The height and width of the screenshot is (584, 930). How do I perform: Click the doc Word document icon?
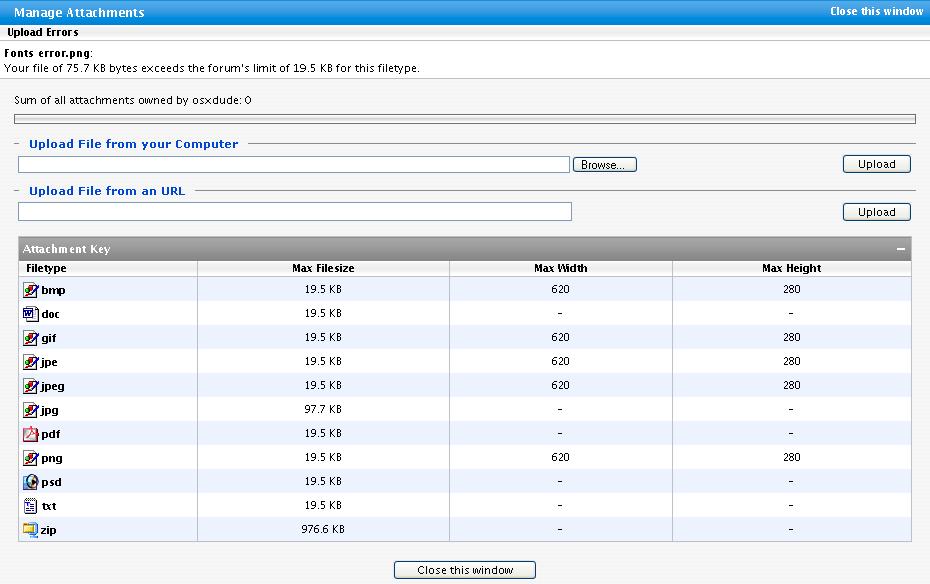click(x=30, y=314)
